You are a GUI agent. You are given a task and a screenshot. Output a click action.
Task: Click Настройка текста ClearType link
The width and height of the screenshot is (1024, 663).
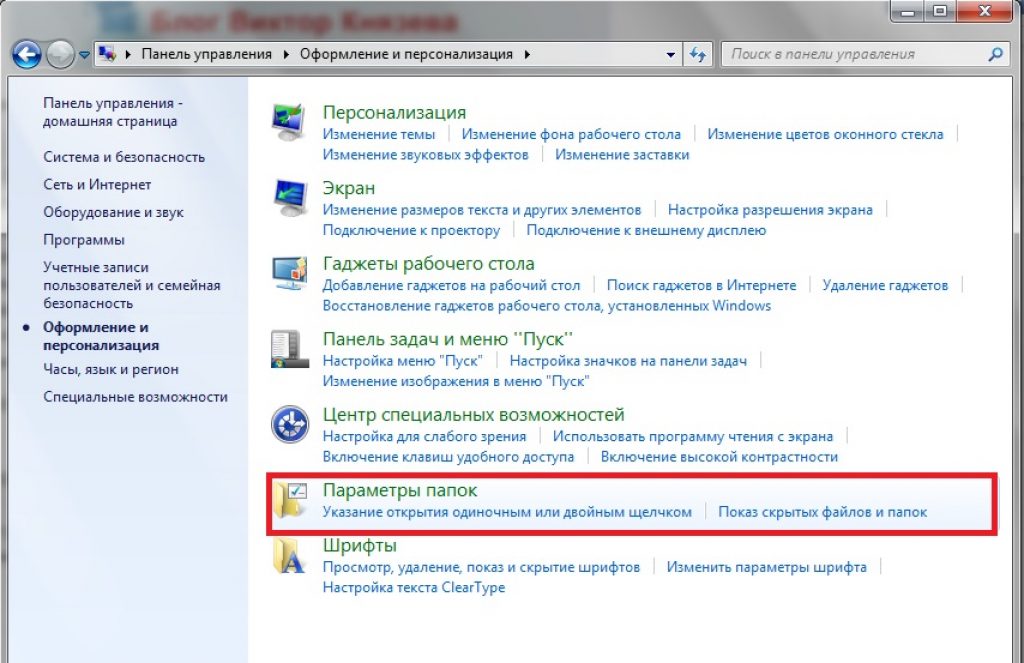pyautogui.click(x=414, y=588)
